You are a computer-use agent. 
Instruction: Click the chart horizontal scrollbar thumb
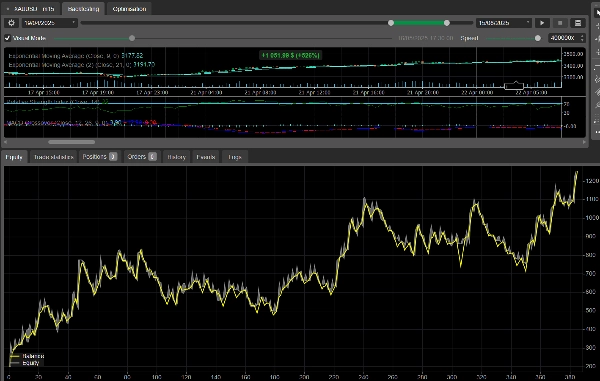pyautogui.click(x=72, y=142)
